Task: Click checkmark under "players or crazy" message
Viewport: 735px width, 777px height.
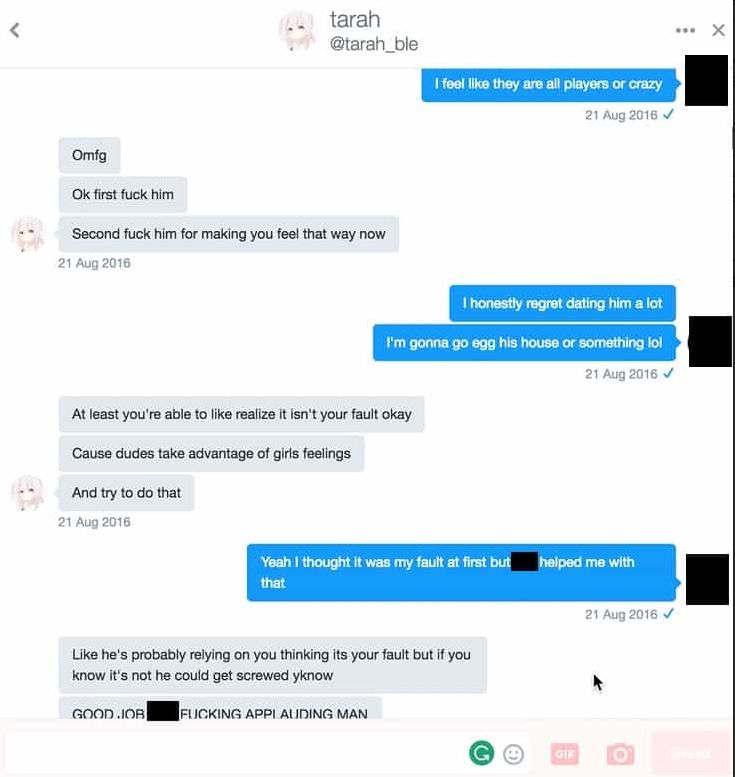Action: [x=668, y=114]
